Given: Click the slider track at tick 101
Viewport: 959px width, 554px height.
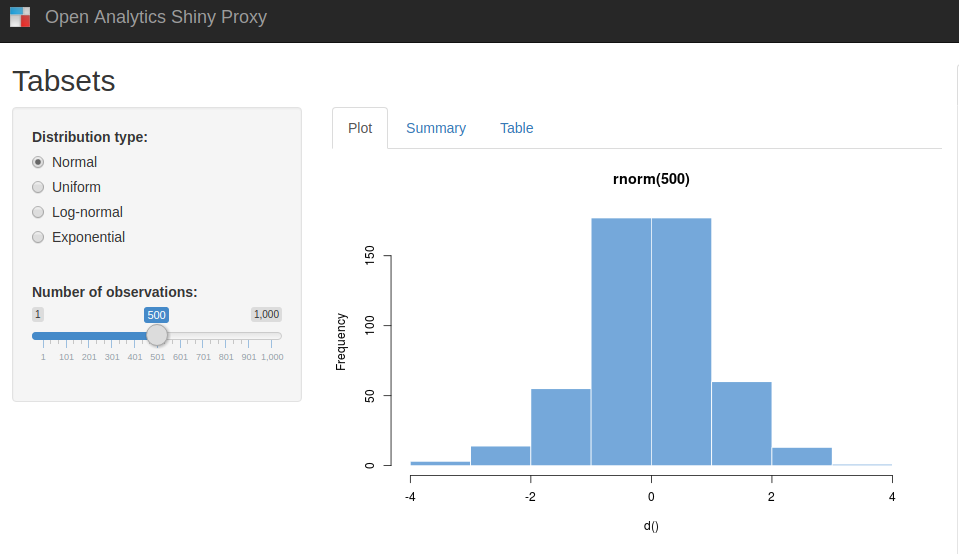Looking at the screenshot, I should coord(66,336).
